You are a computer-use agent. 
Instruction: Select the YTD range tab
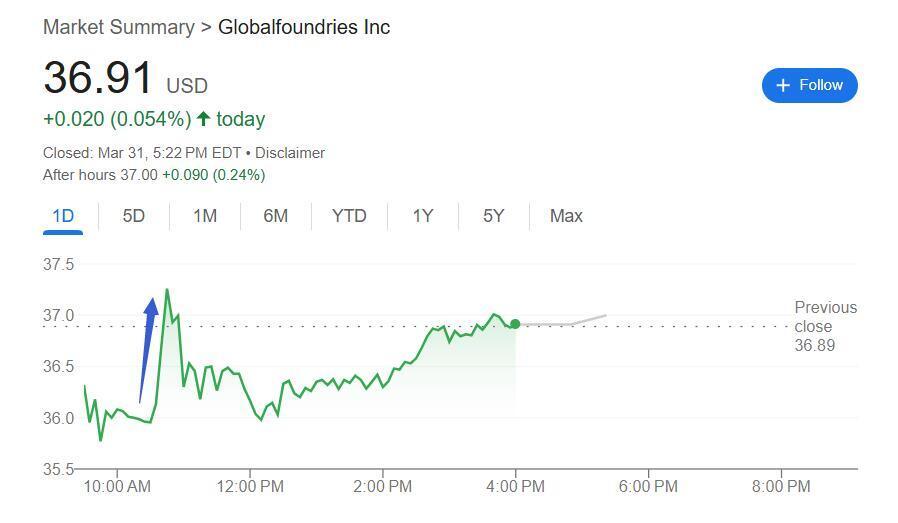(349, 216)
